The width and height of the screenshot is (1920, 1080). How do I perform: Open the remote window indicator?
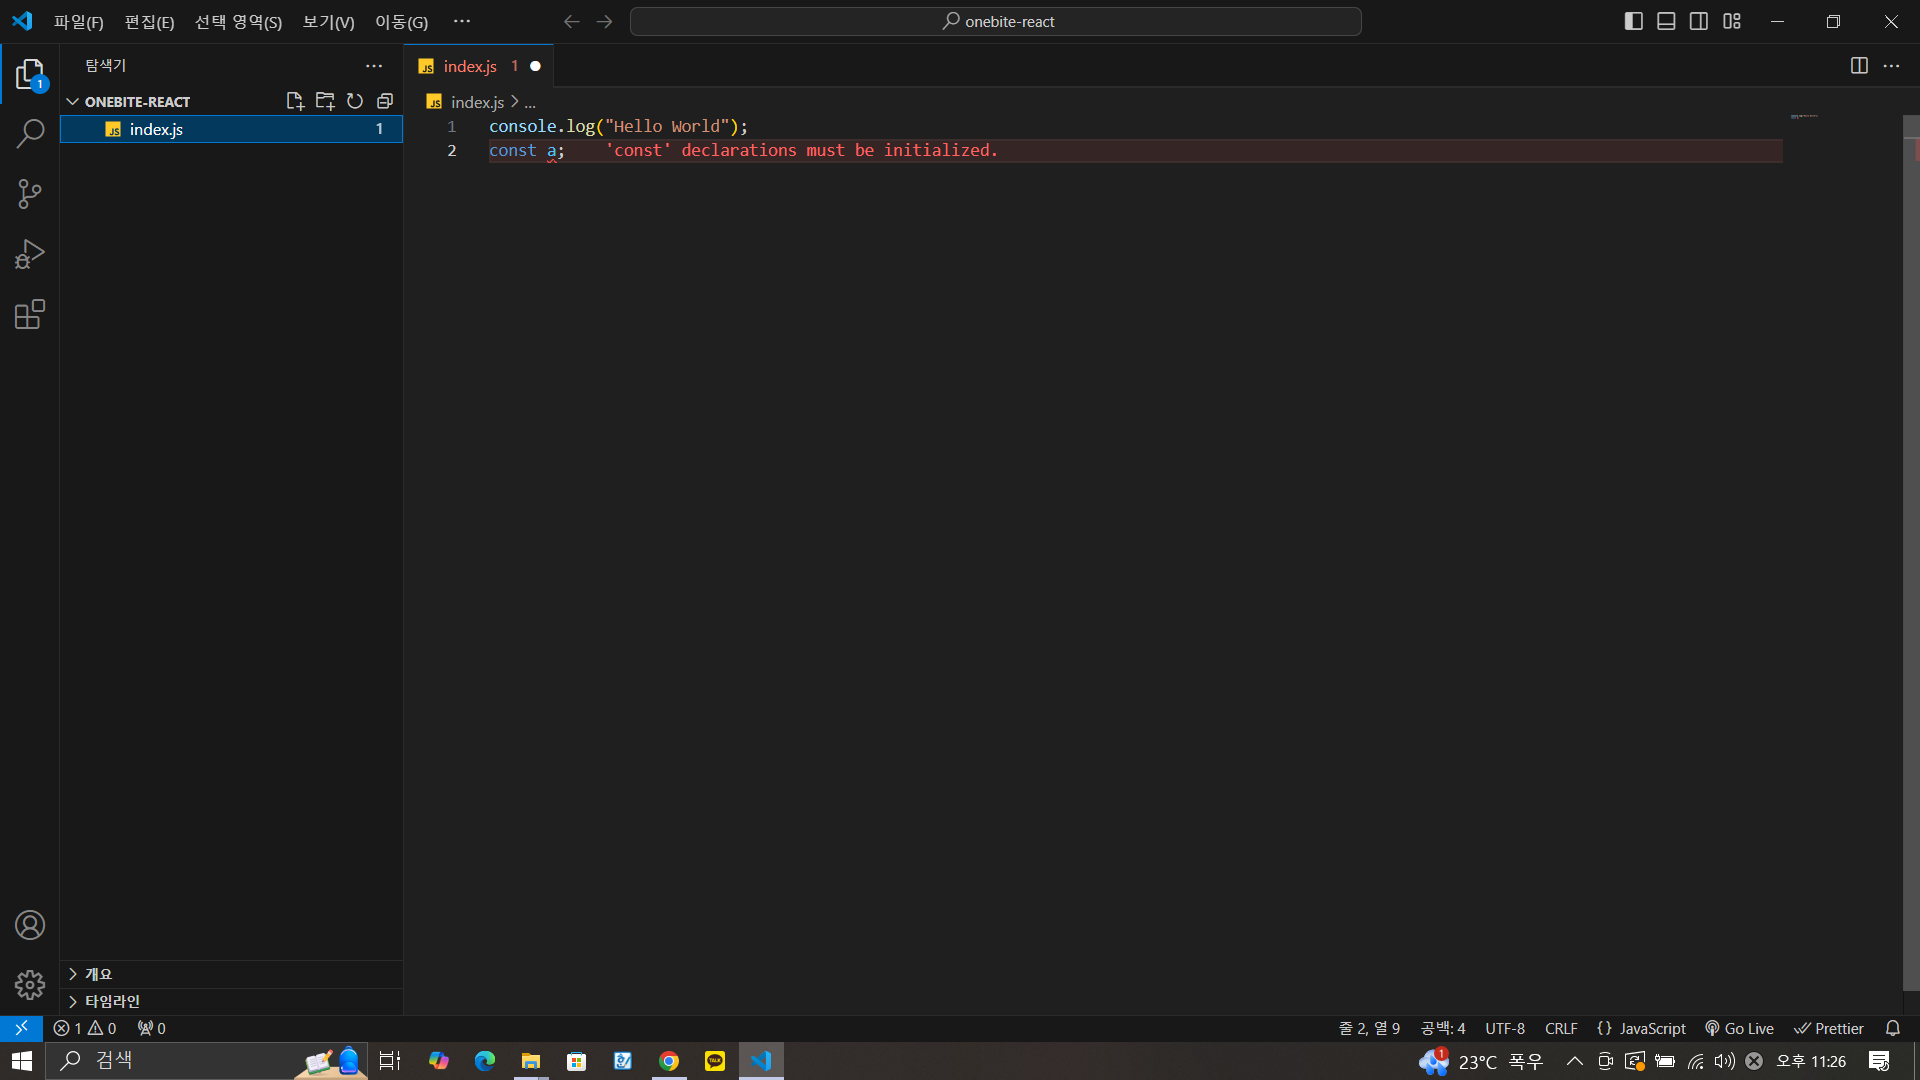click(x=21, y=1028)
